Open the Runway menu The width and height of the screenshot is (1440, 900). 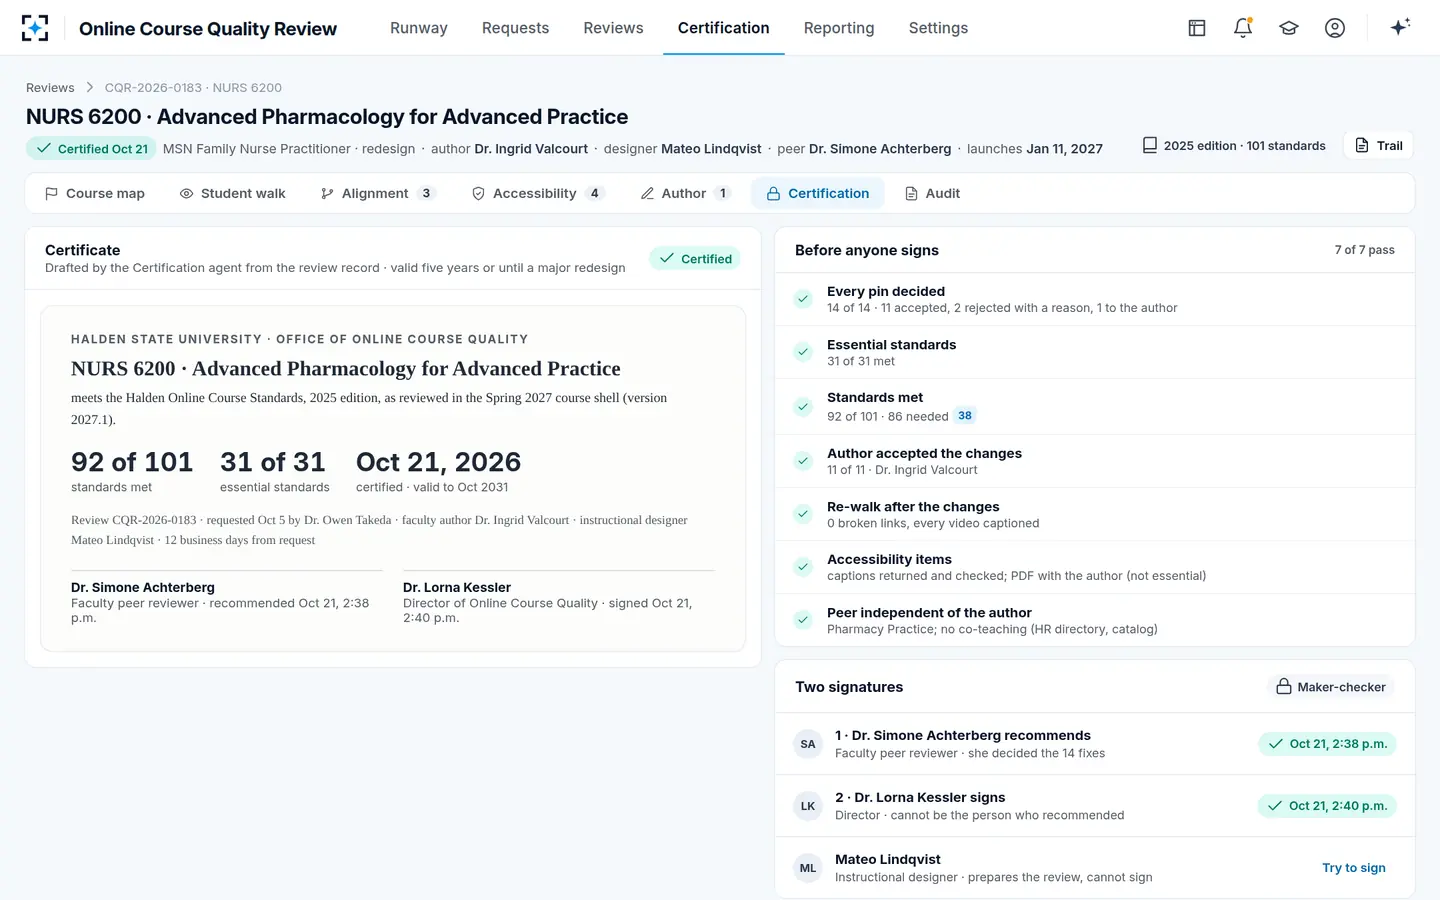click(419, 28)
